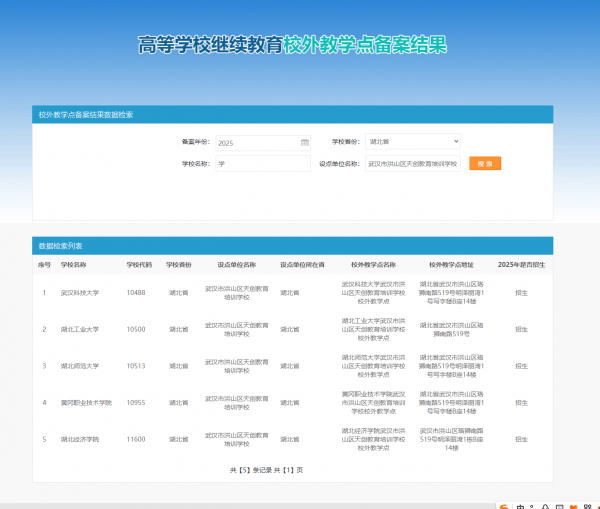Image resolution: width=600 pixels, height=509 pixels.
Task: Click the Sogou input method logo
Action: (x=504, y=507)
